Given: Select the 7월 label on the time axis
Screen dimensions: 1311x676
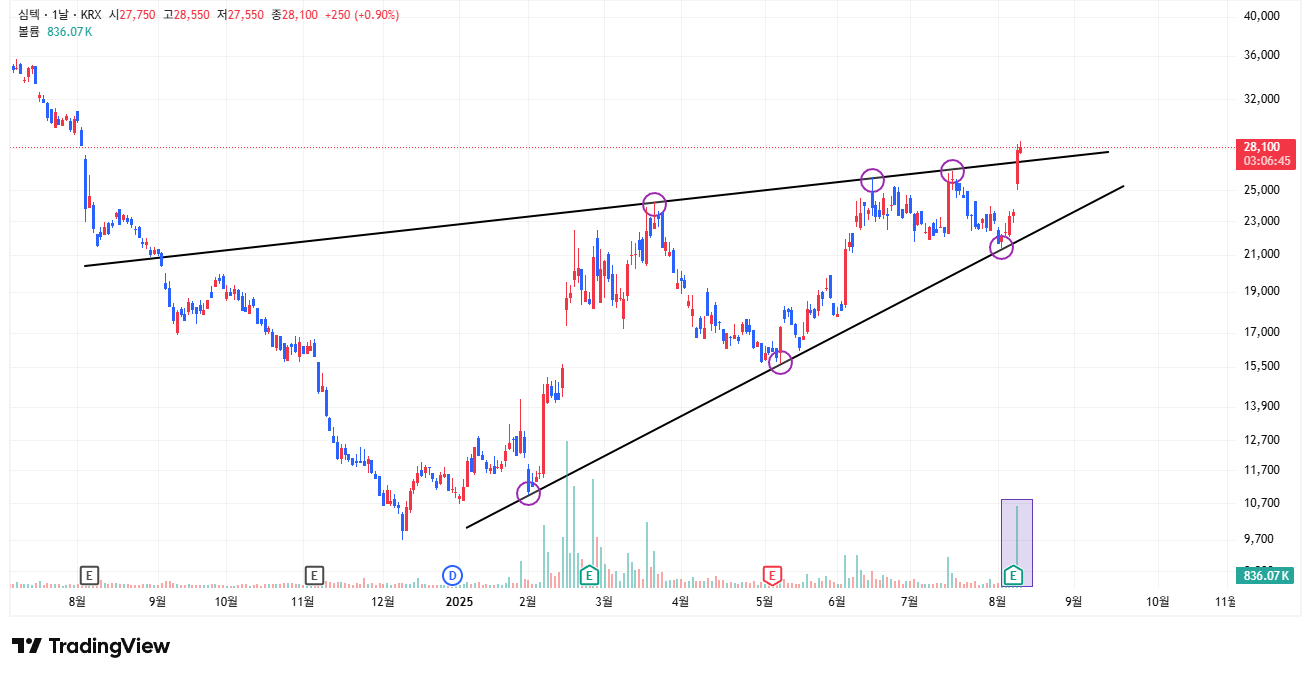Looking at the screenshot, I should (910, 601).
